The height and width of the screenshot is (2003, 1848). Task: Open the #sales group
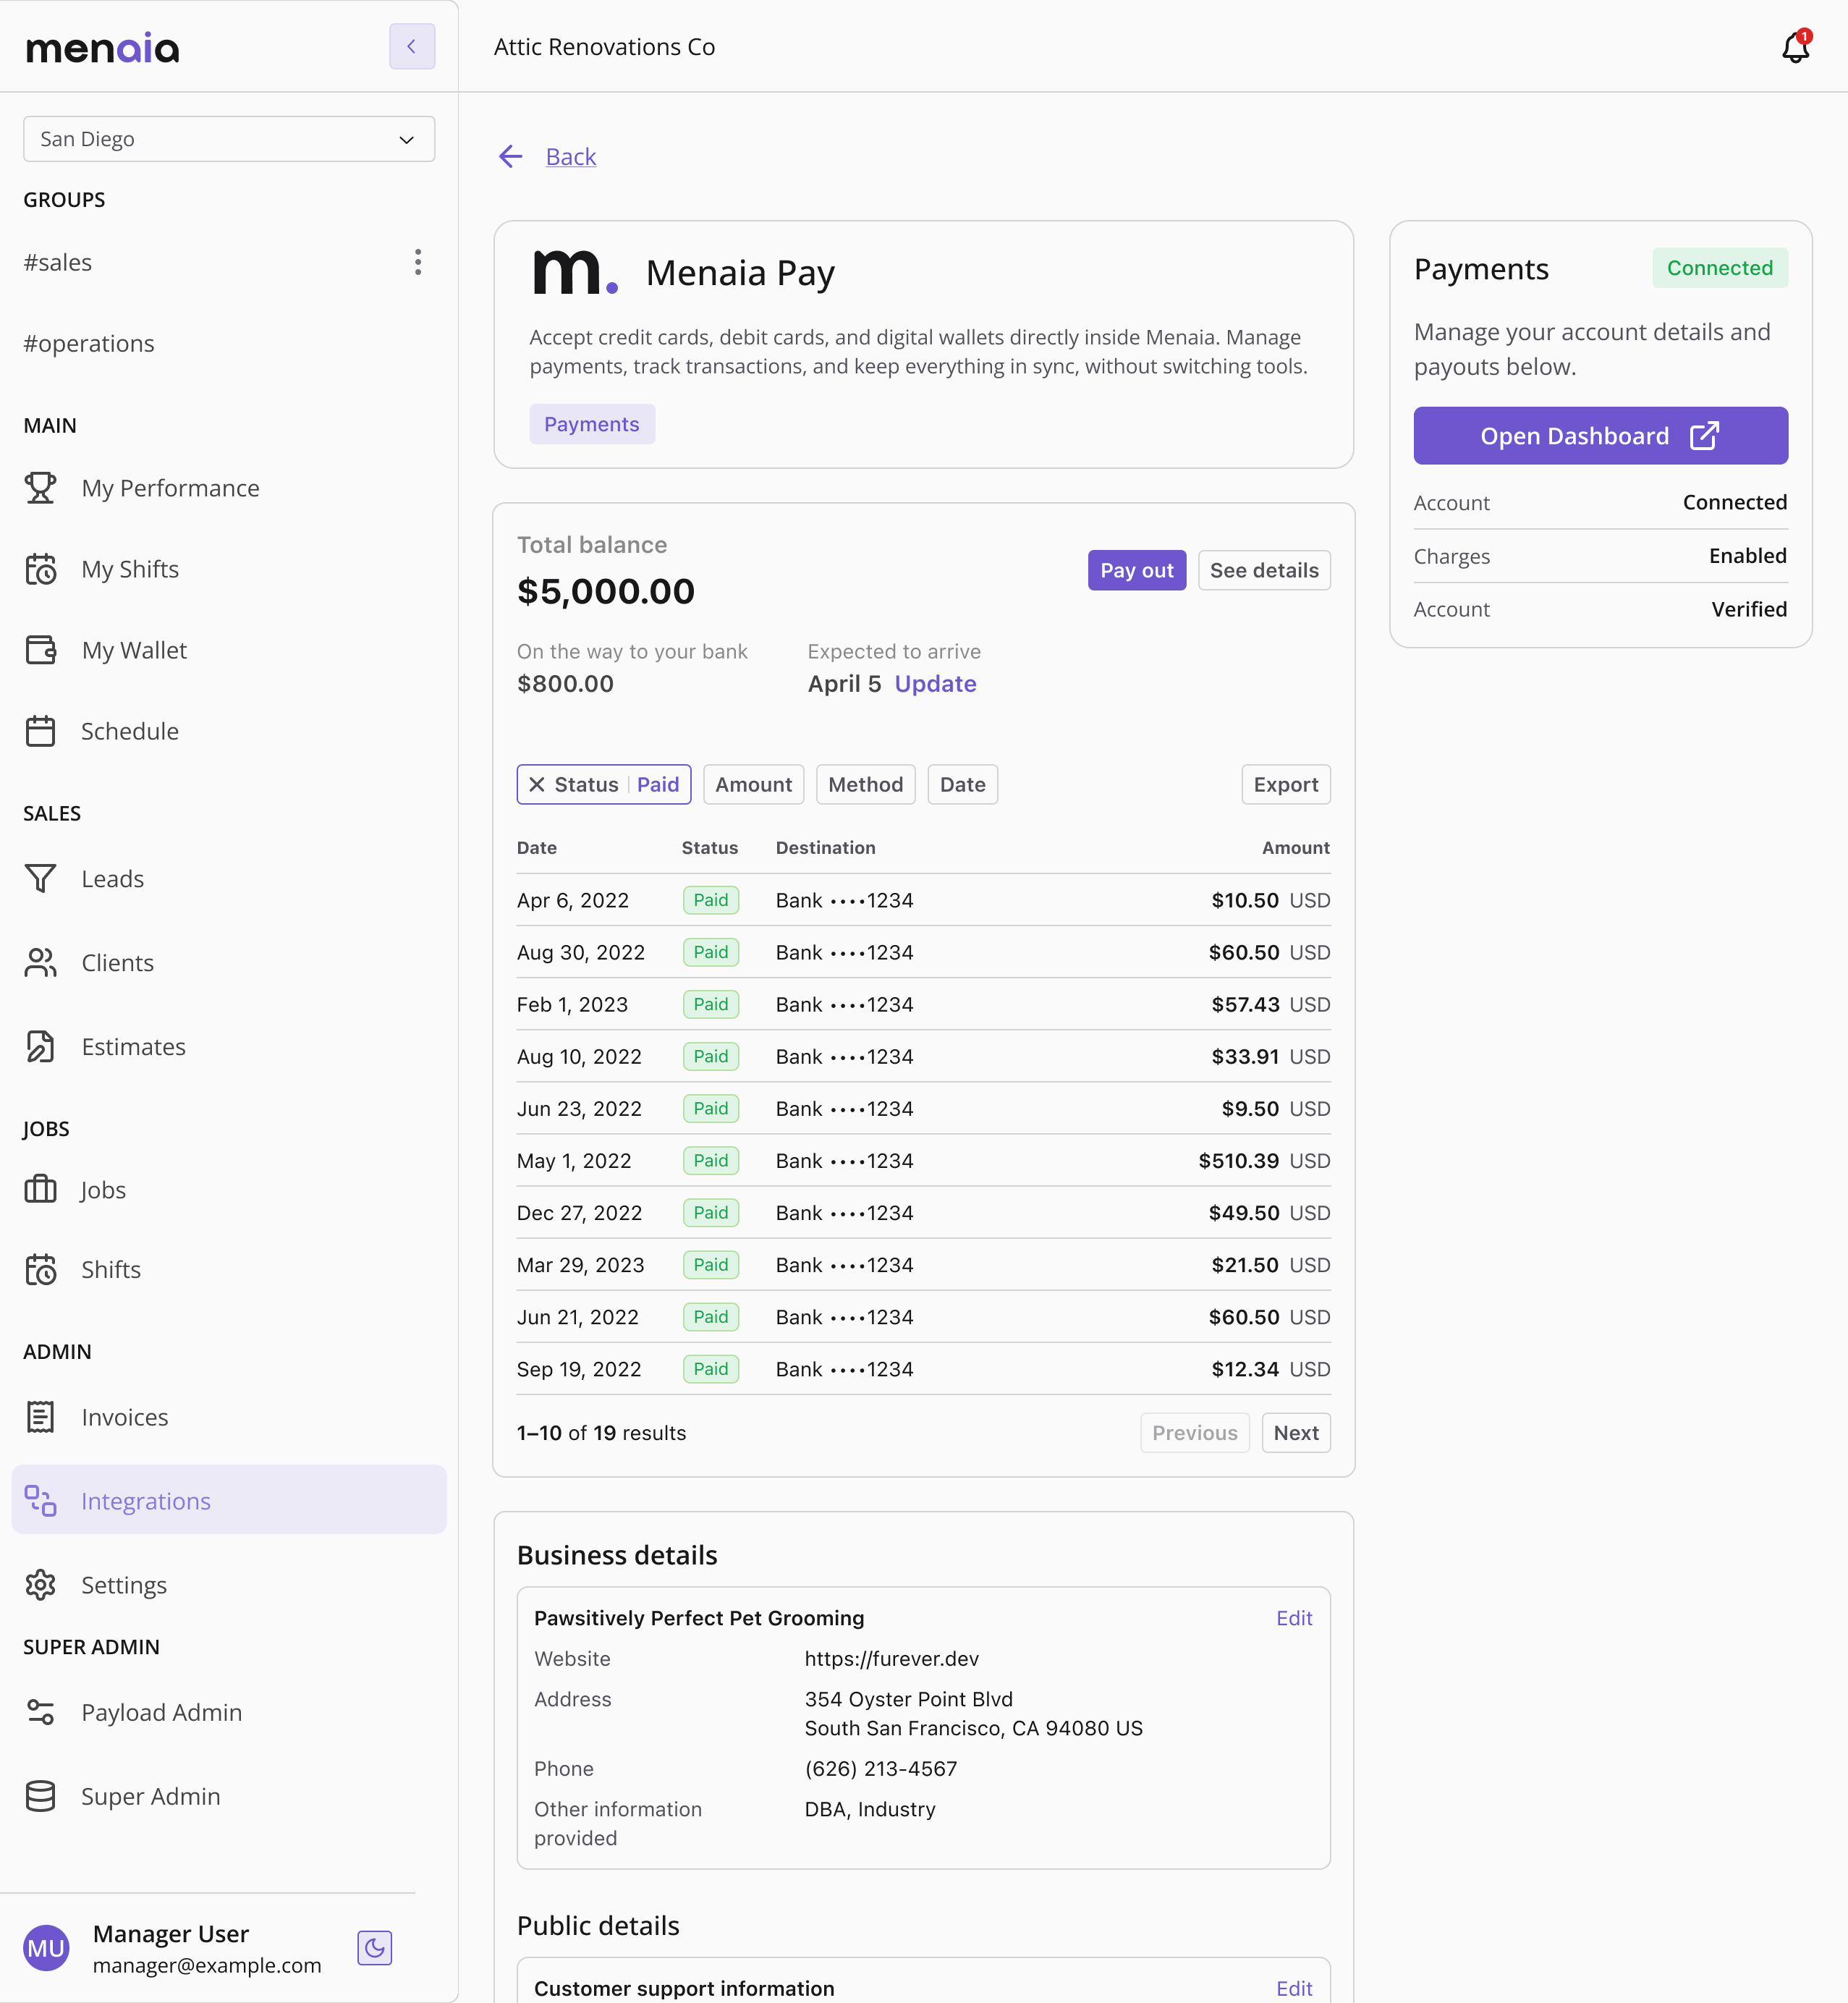tap(58, 262)
